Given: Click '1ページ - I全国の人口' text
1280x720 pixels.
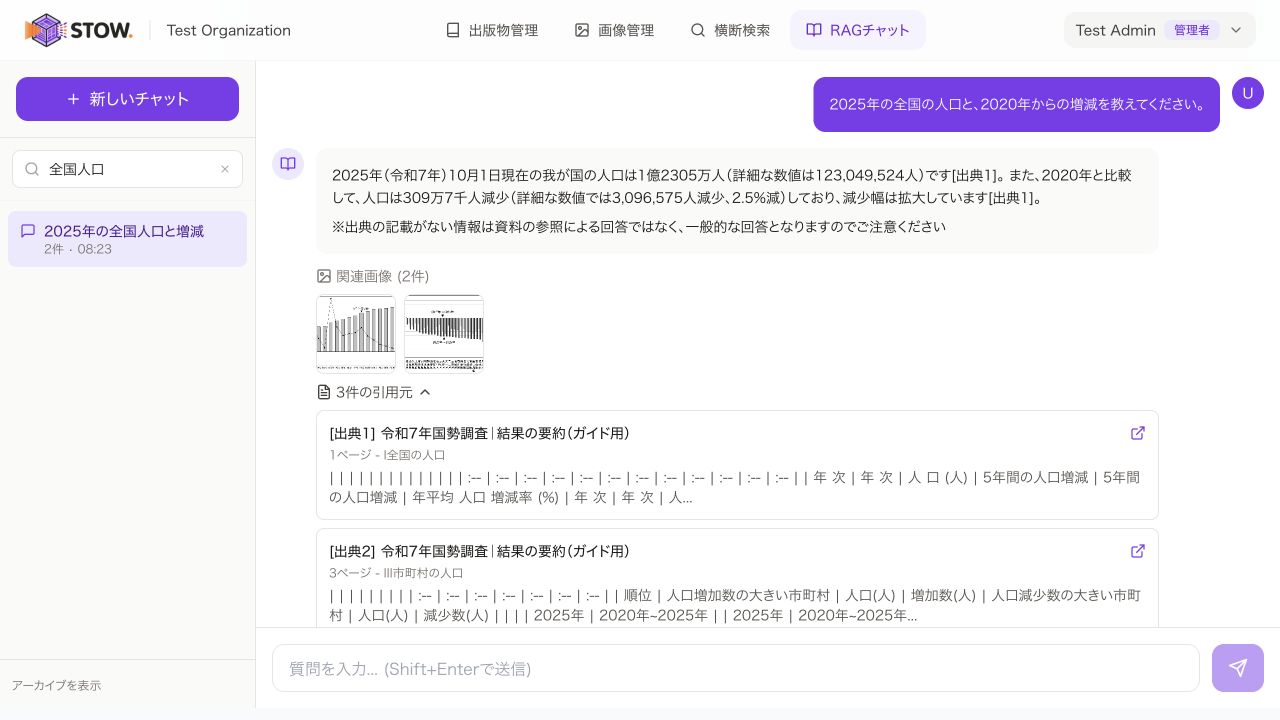Looking at the screenshot, I should click(x=387, y=455).
